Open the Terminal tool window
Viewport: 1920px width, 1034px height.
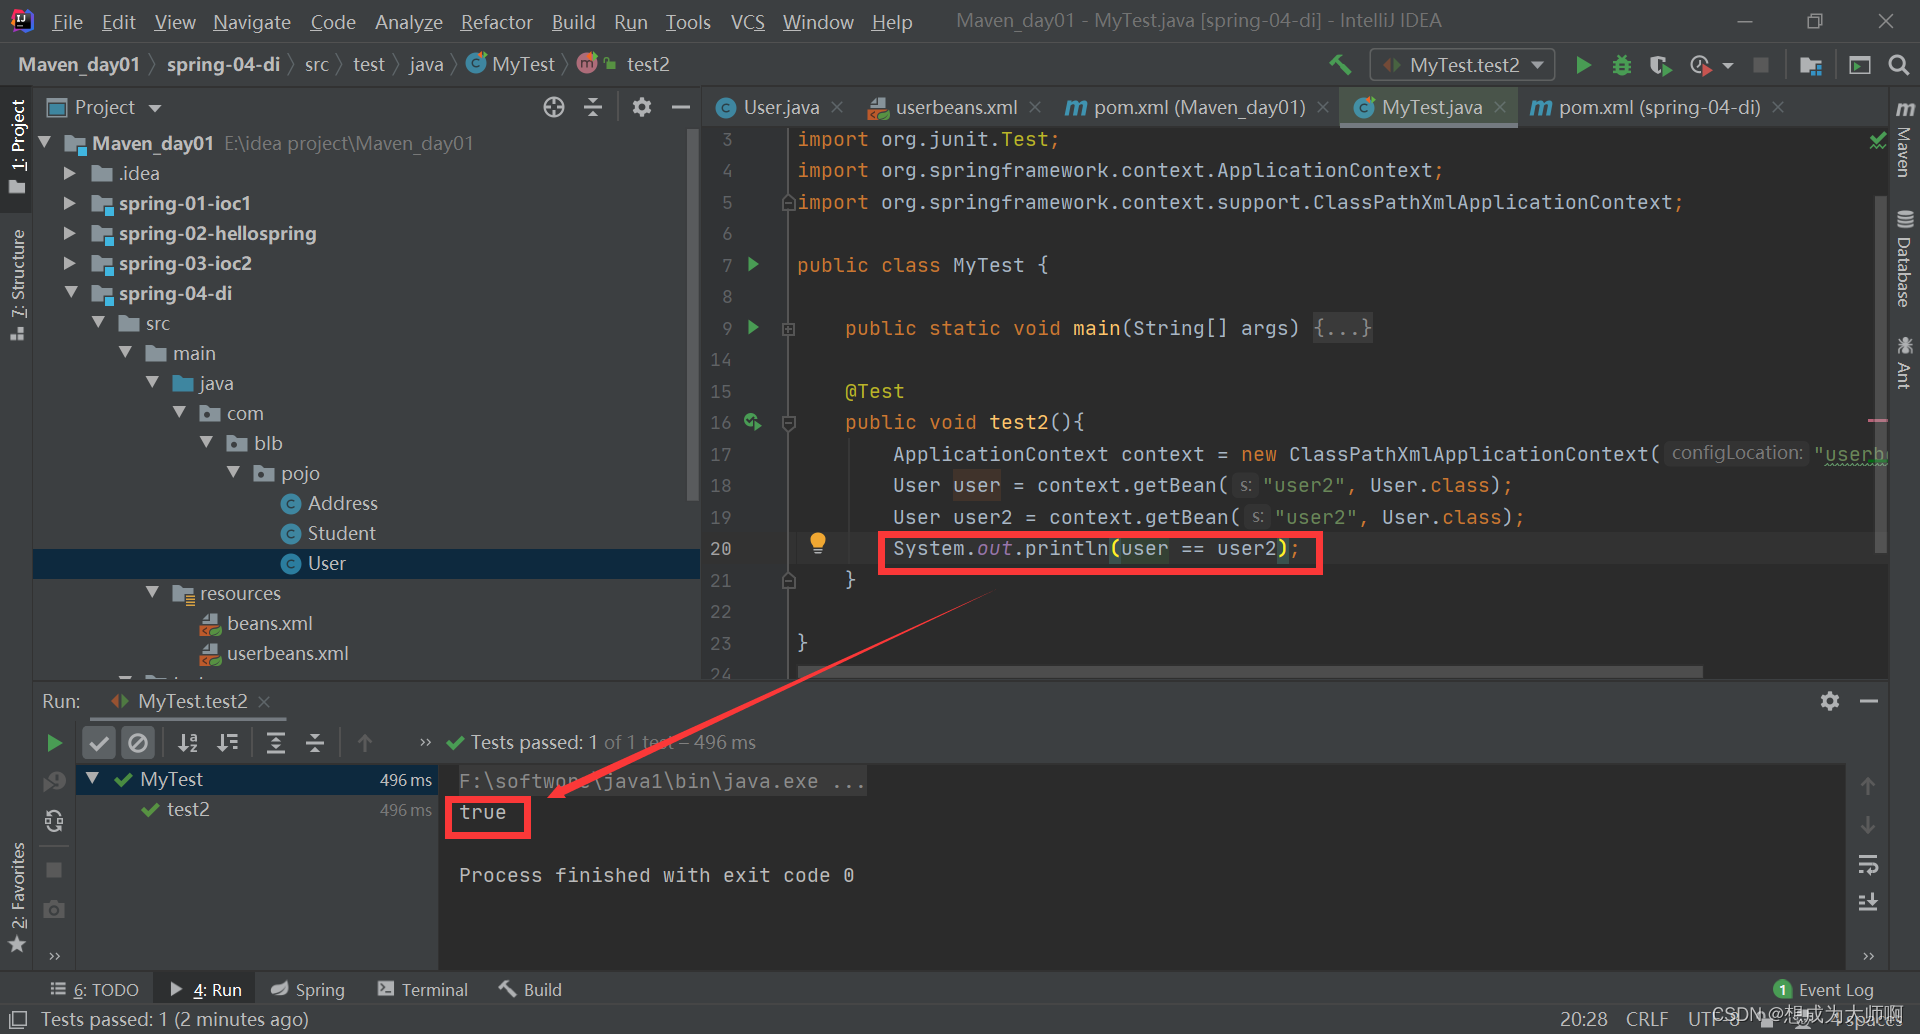(x=422, y=989)
